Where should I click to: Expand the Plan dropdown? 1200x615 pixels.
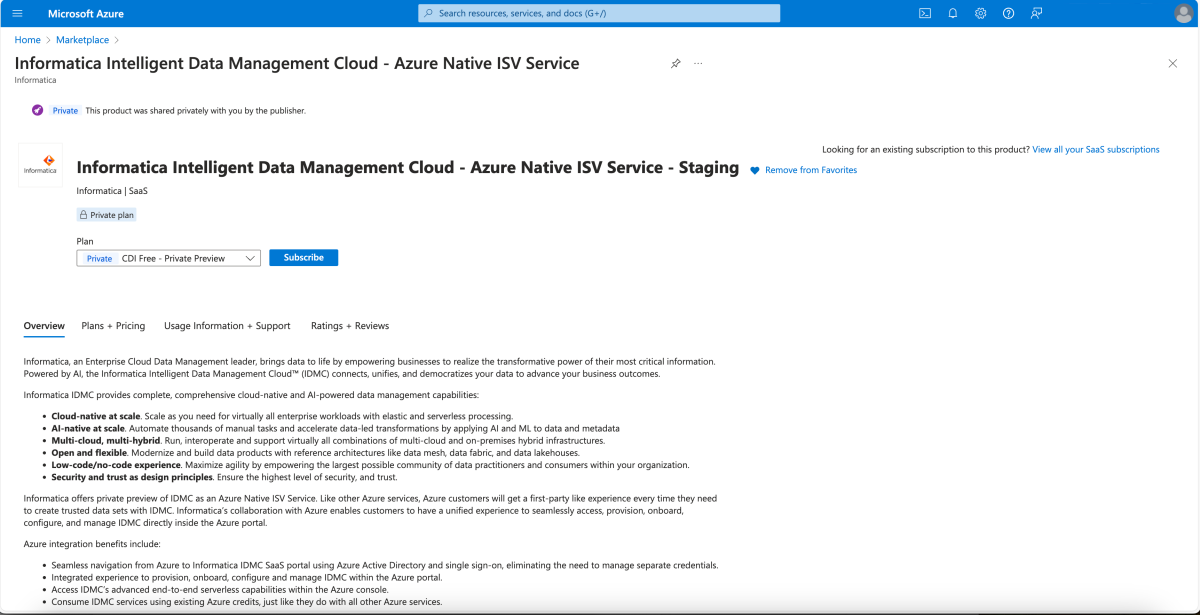click(x=168, y=258)
